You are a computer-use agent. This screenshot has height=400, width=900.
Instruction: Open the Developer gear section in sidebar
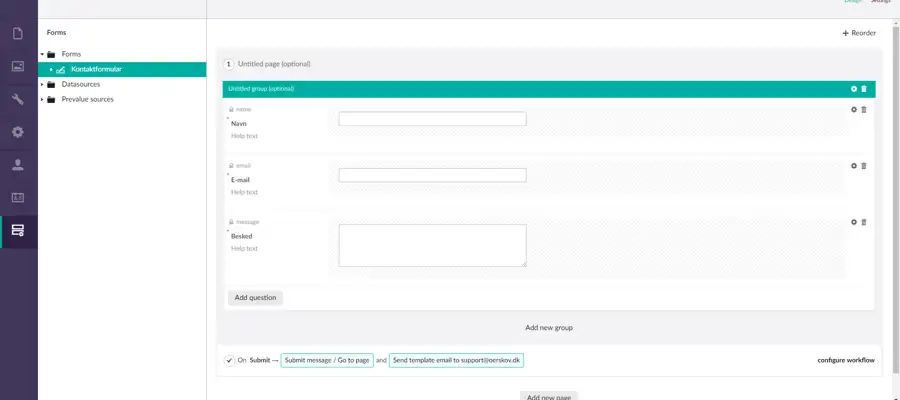(18, 132)
